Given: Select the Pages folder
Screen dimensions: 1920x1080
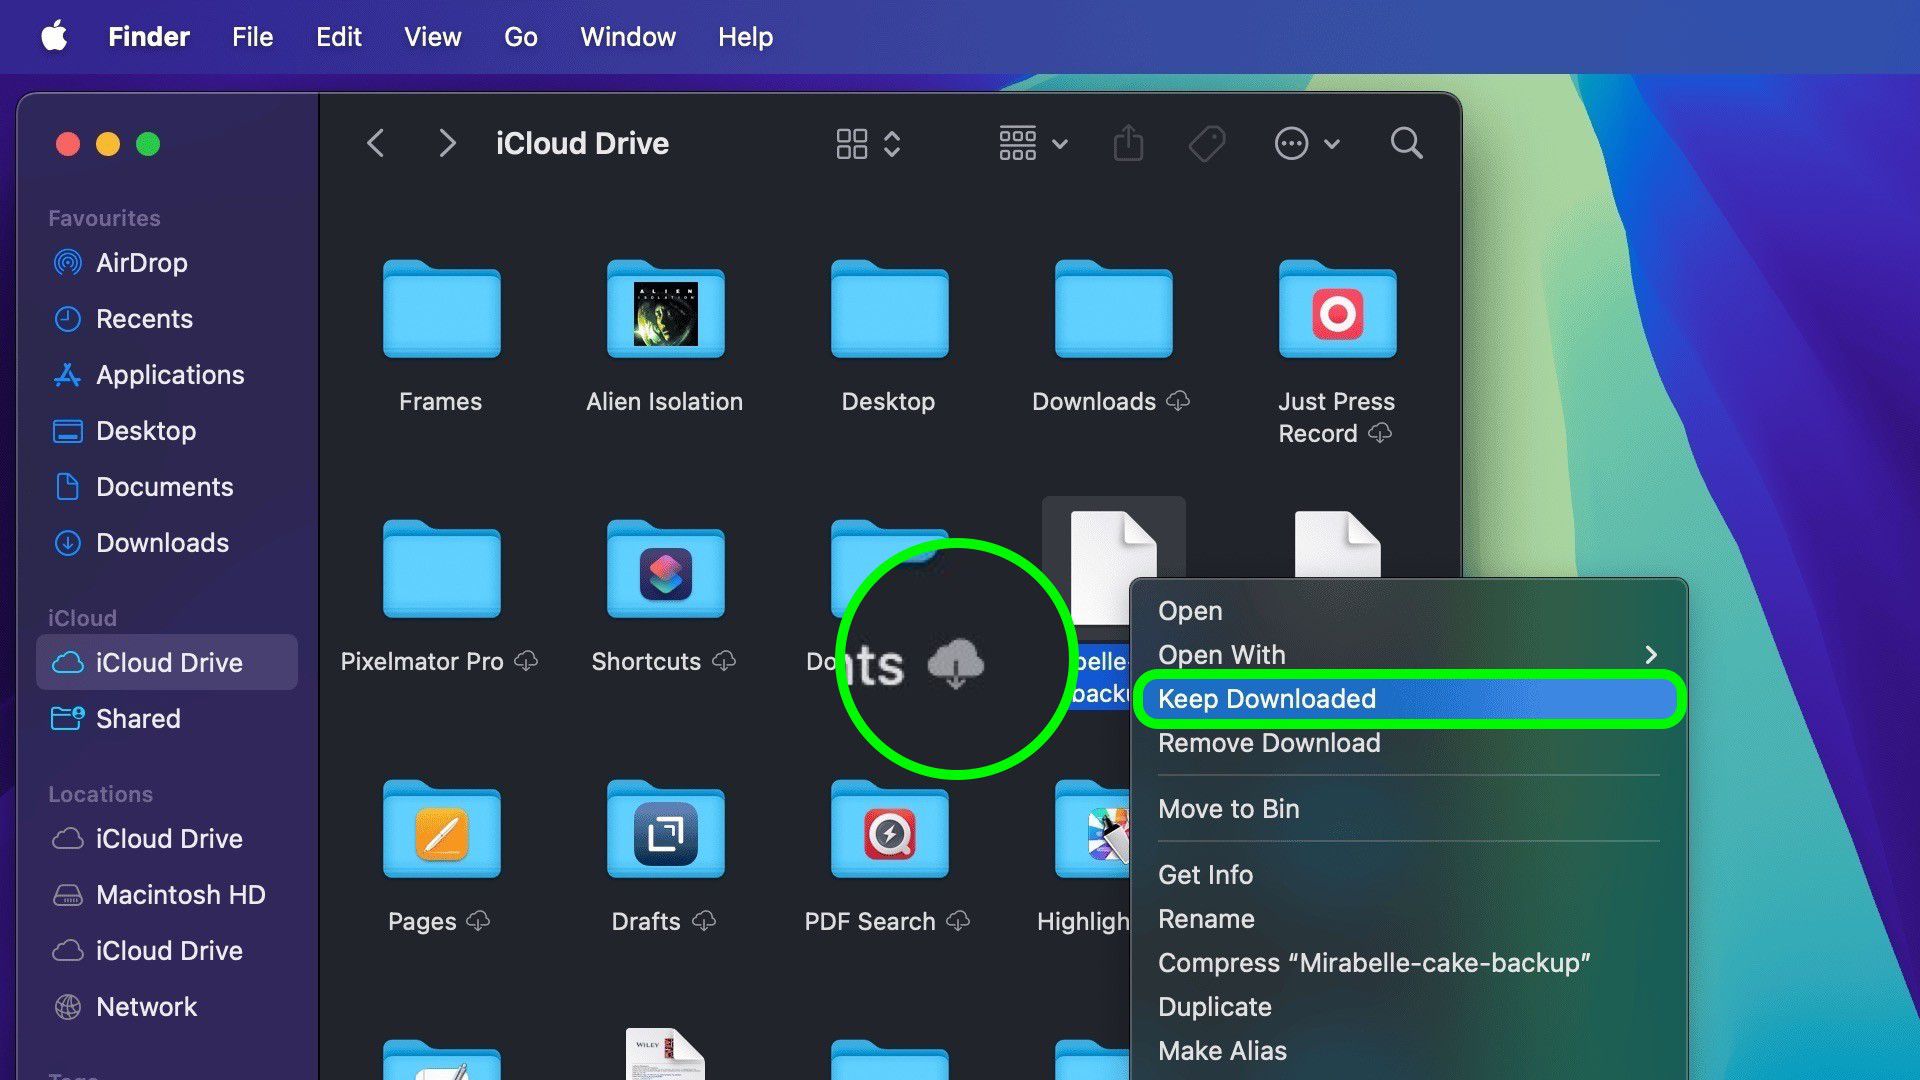Looking at the screenshot, I should [440, 830].
